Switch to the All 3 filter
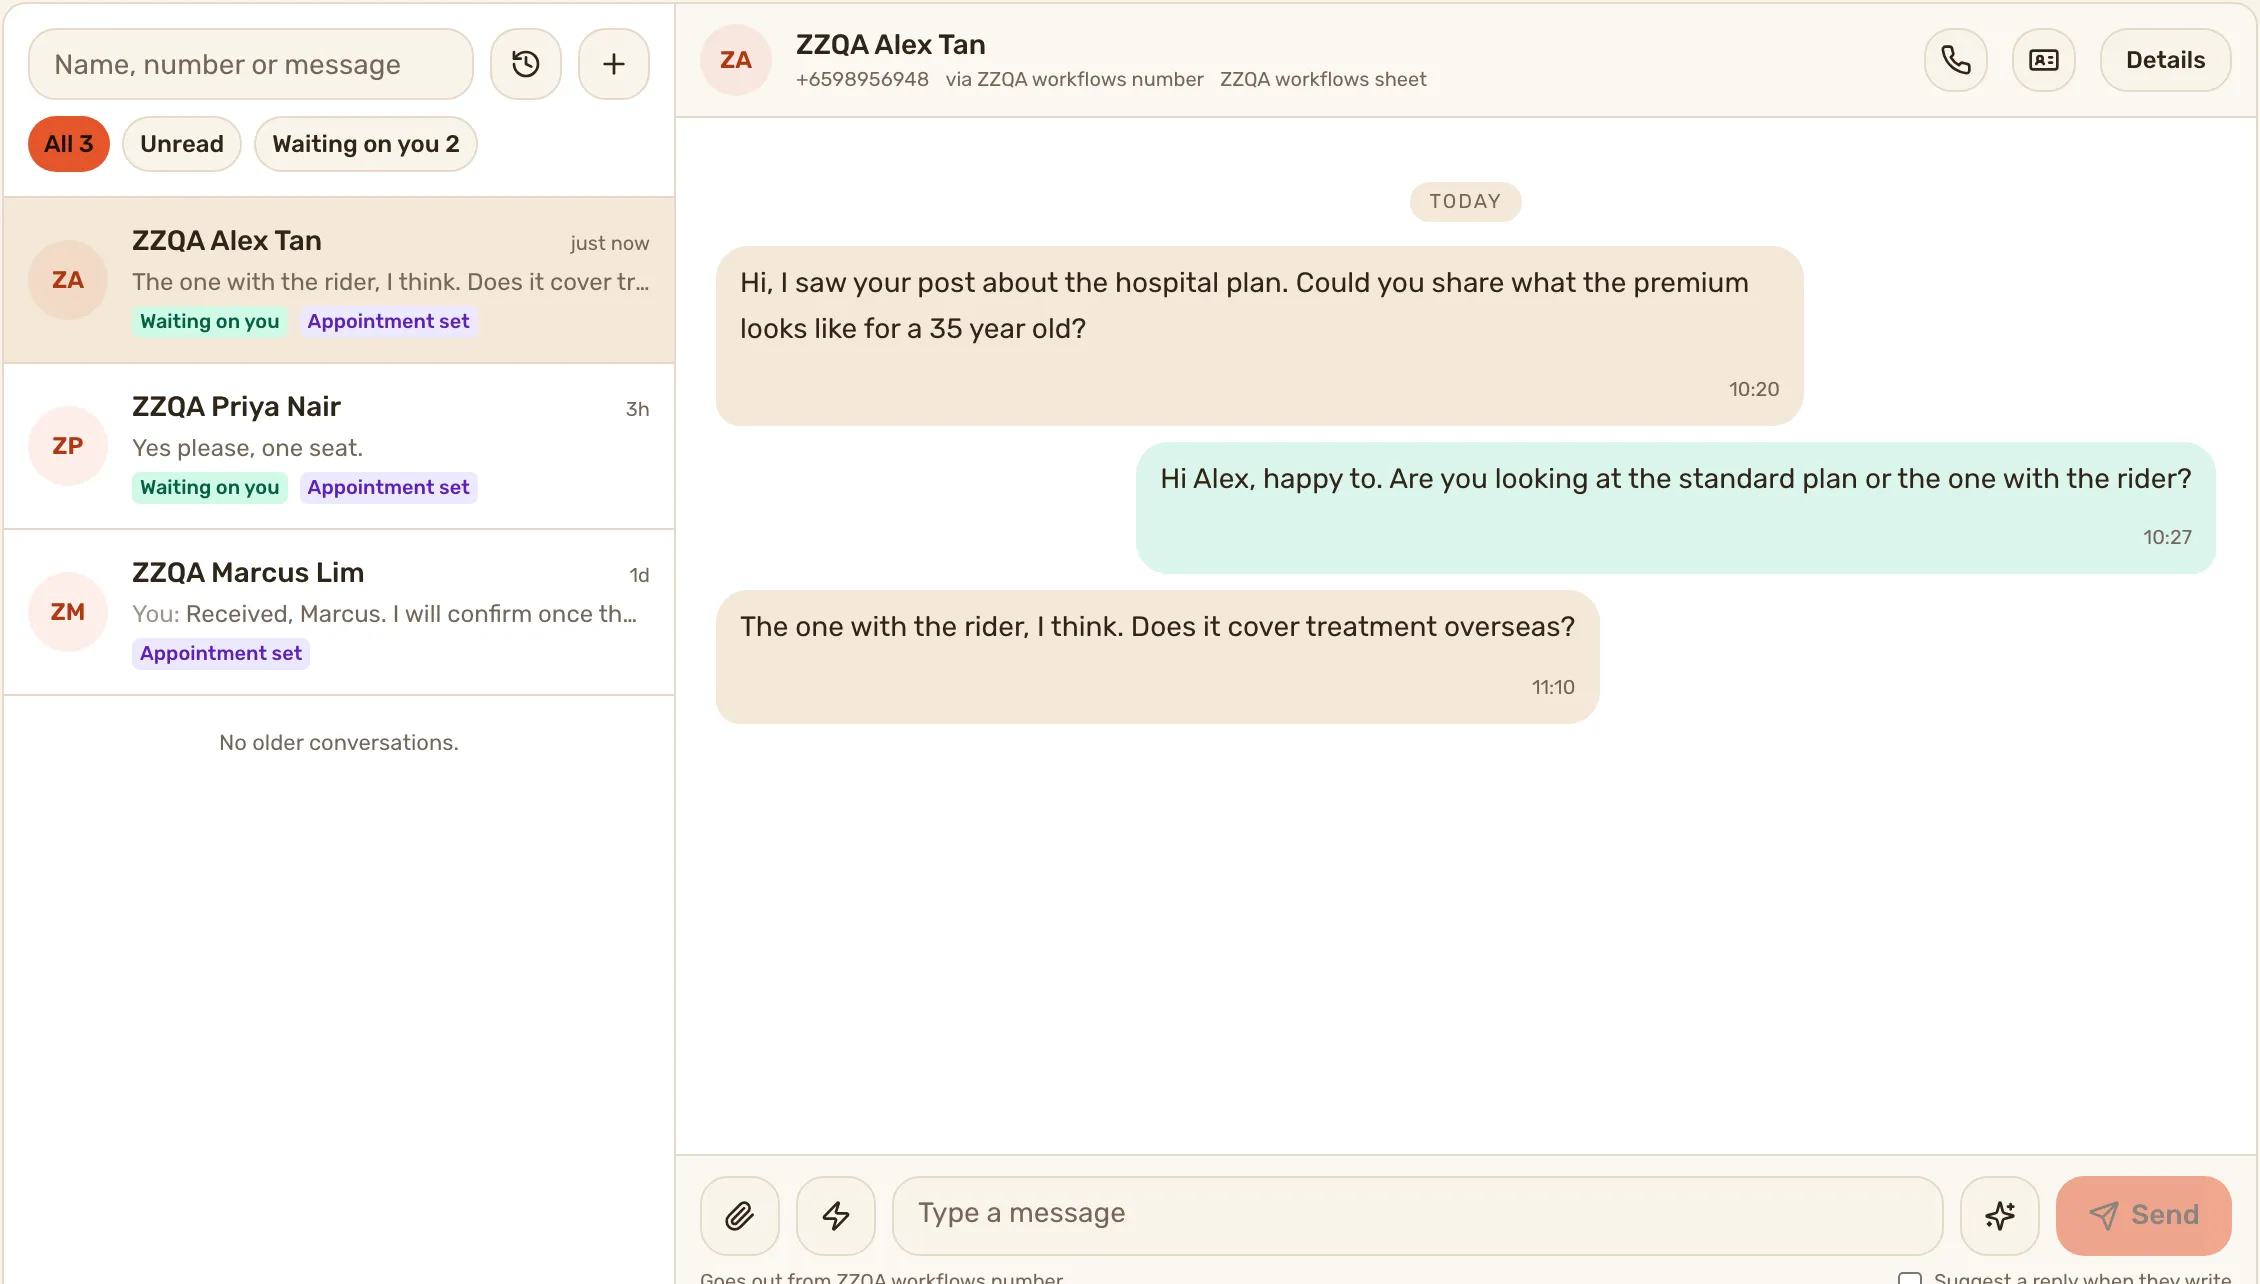The image size is (2260, 1284). [x=69, y=144]
